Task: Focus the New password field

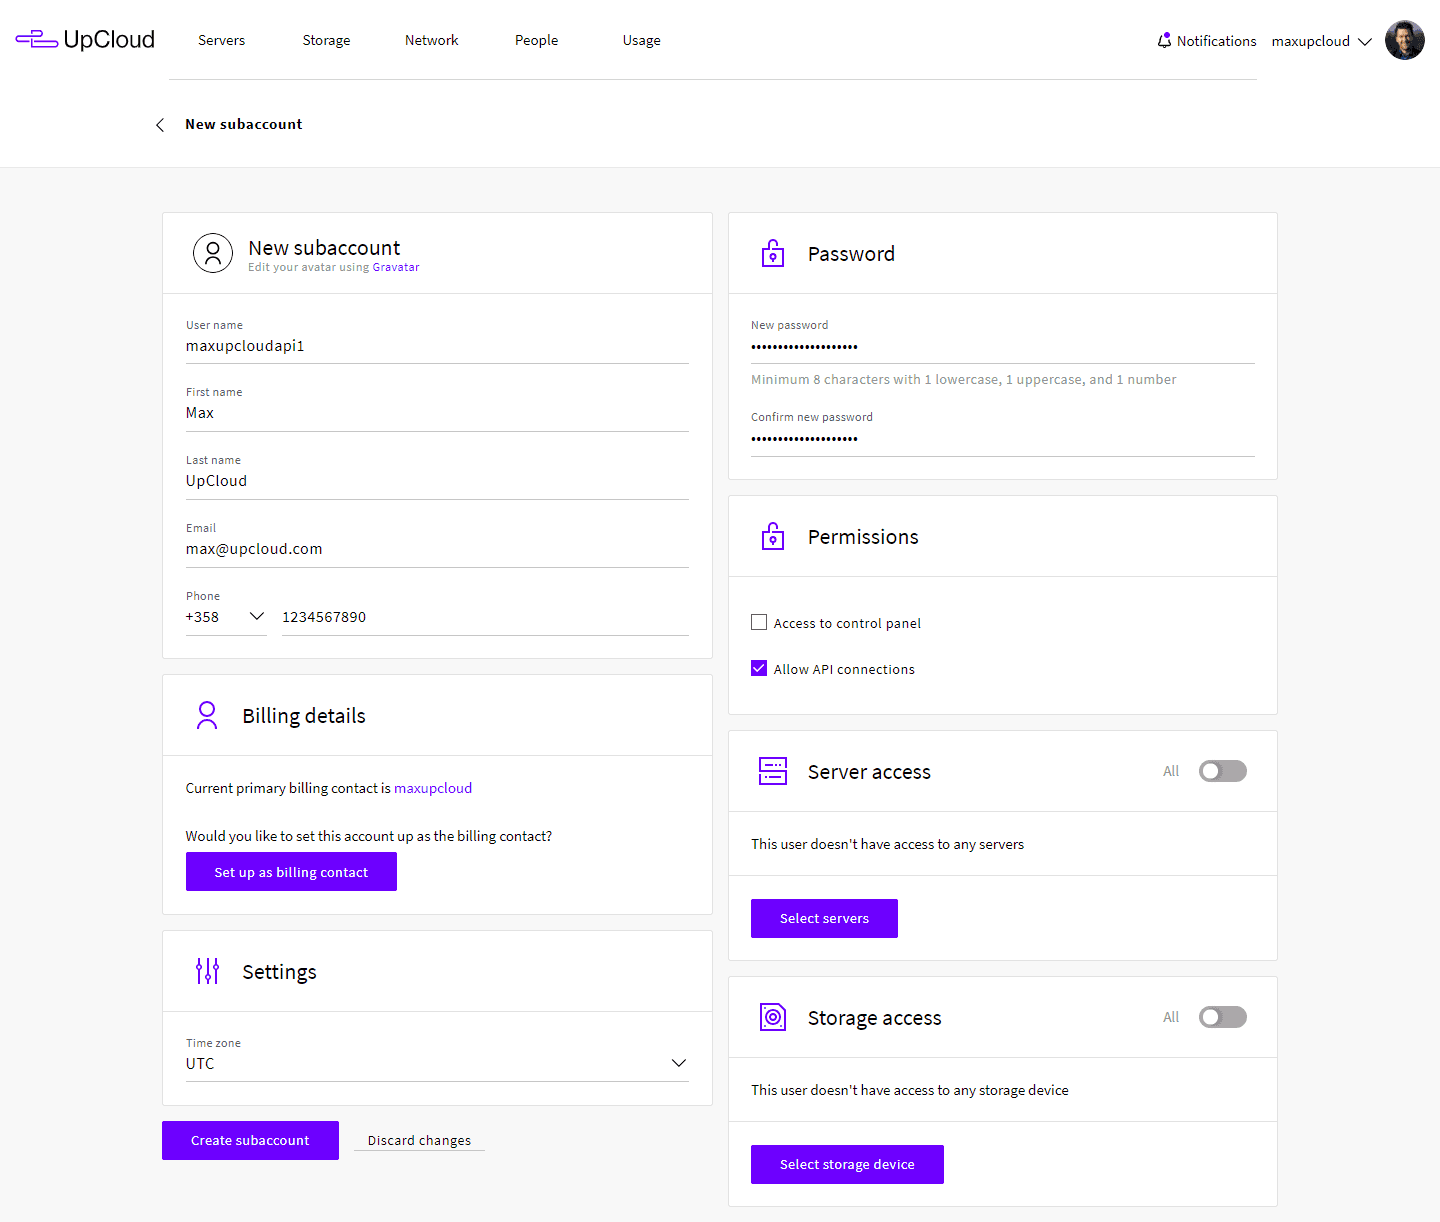Action: pyautogui.click(x=1003, y=347)
